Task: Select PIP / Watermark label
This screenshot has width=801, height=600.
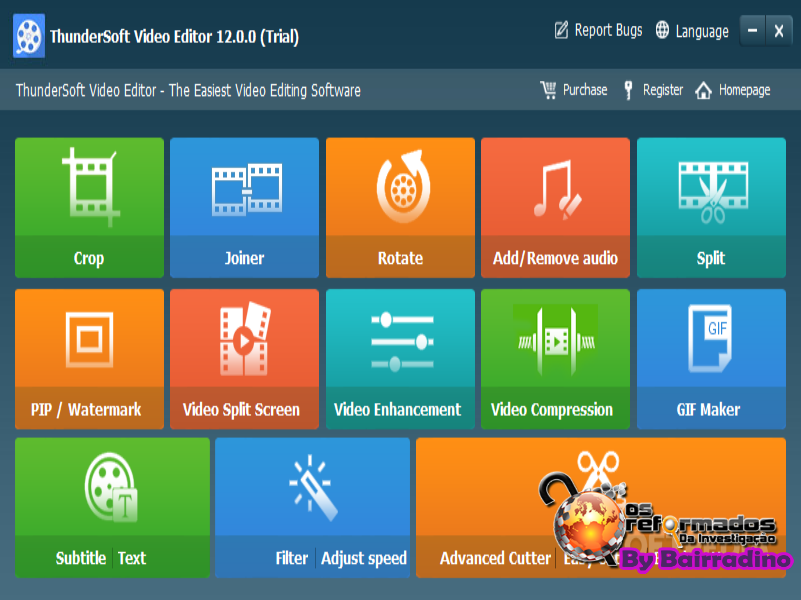Action: 86,410
